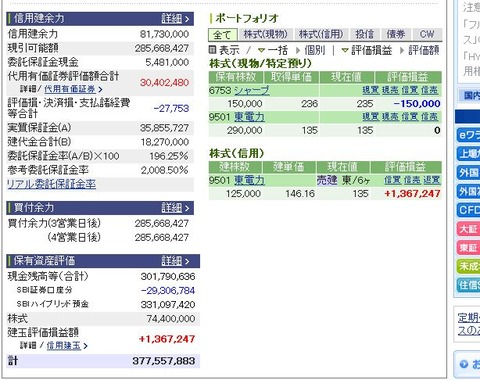Click 現買 for 現物 東電力
The image size is (480, 380).
click(371, 117)
